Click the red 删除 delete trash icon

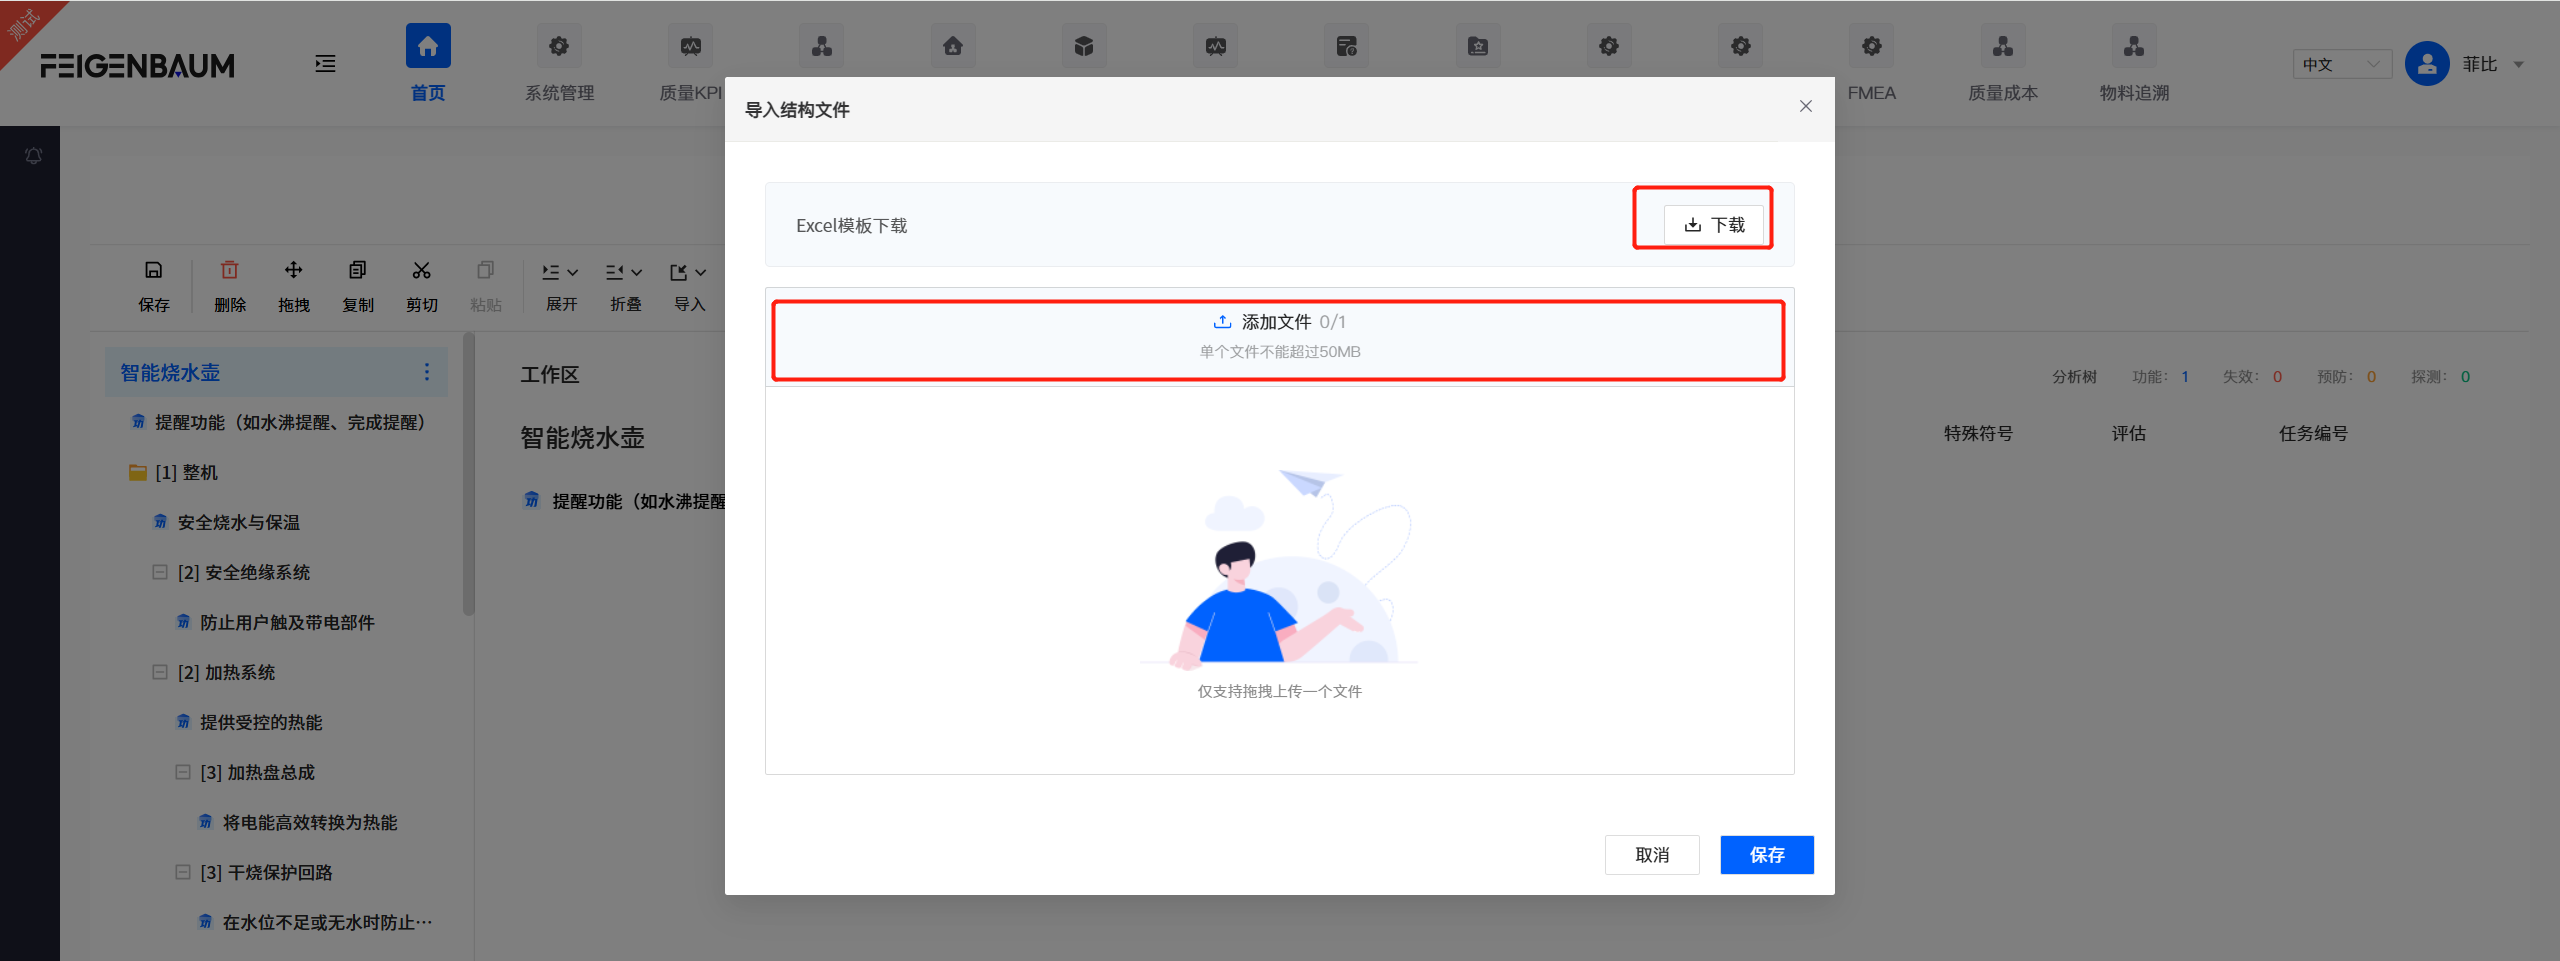pyautogui.click(x=229, y=270)
